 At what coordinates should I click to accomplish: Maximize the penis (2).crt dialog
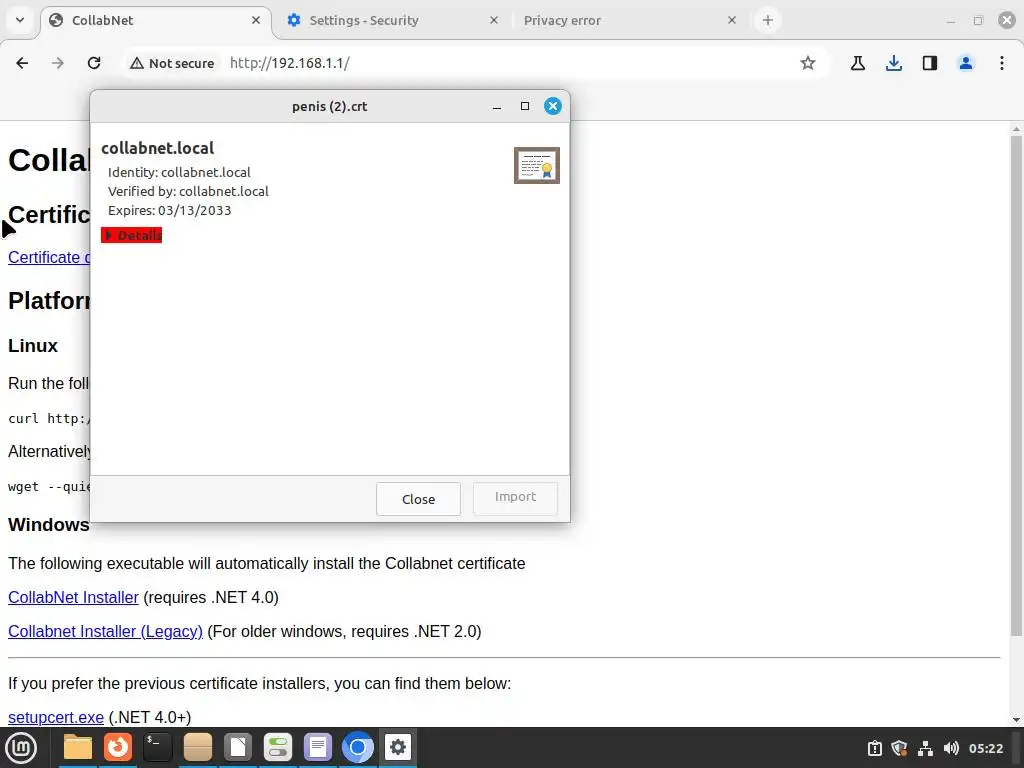(524, 106)
